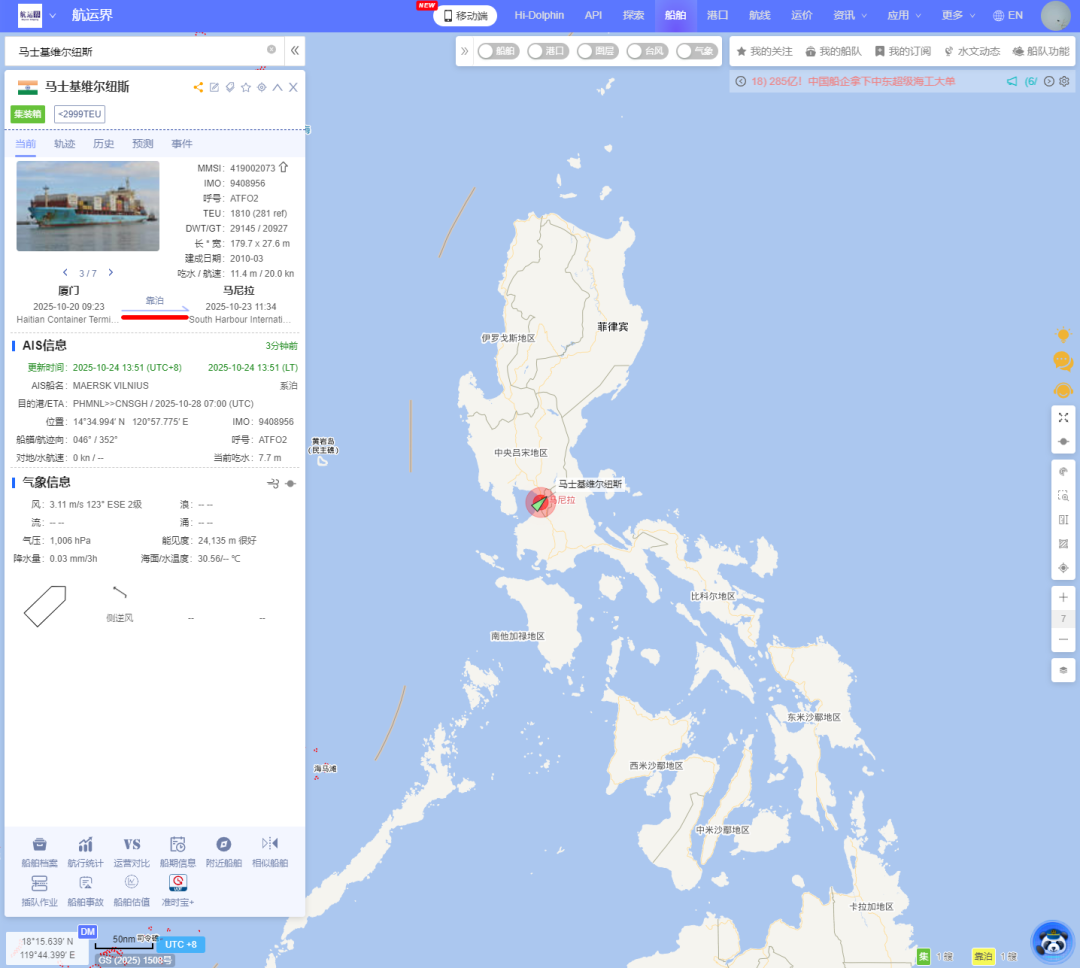This screenshot has width=1080, height=968.
Task: Toggle the wind display icon in 气象信息
Action: 273,484
